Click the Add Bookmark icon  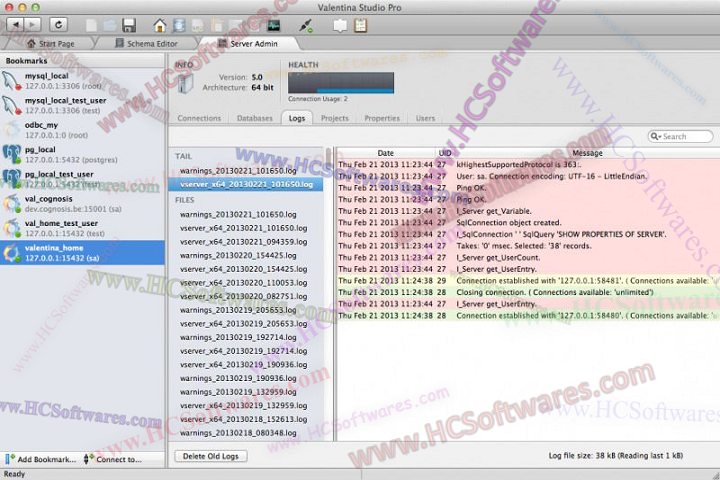[x=10, y=459]
